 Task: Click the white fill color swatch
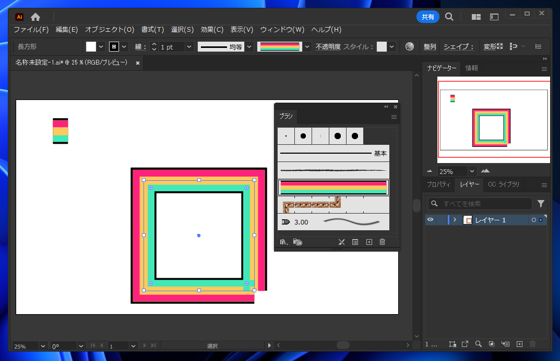pos(91,47)
